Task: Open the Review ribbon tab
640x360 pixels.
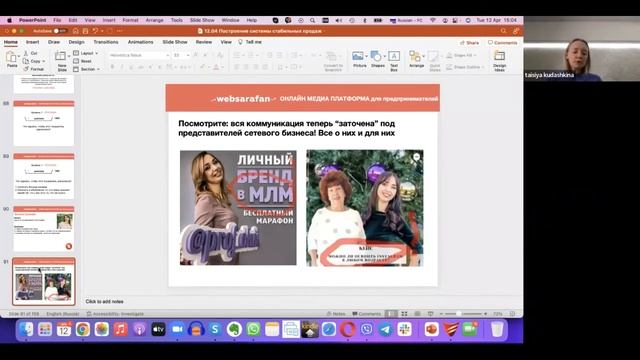Action: pyautogui.click(x=204, y=42)
